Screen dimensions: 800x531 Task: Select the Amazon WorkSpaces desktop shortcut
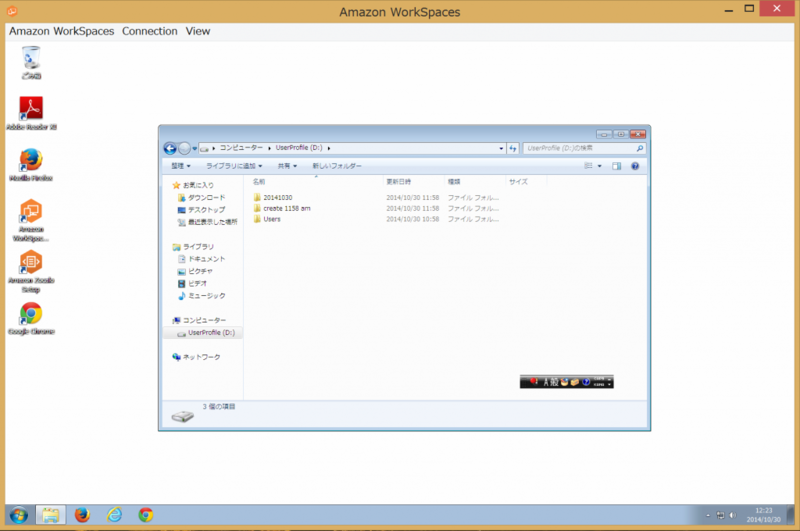[x=31, y=220]
